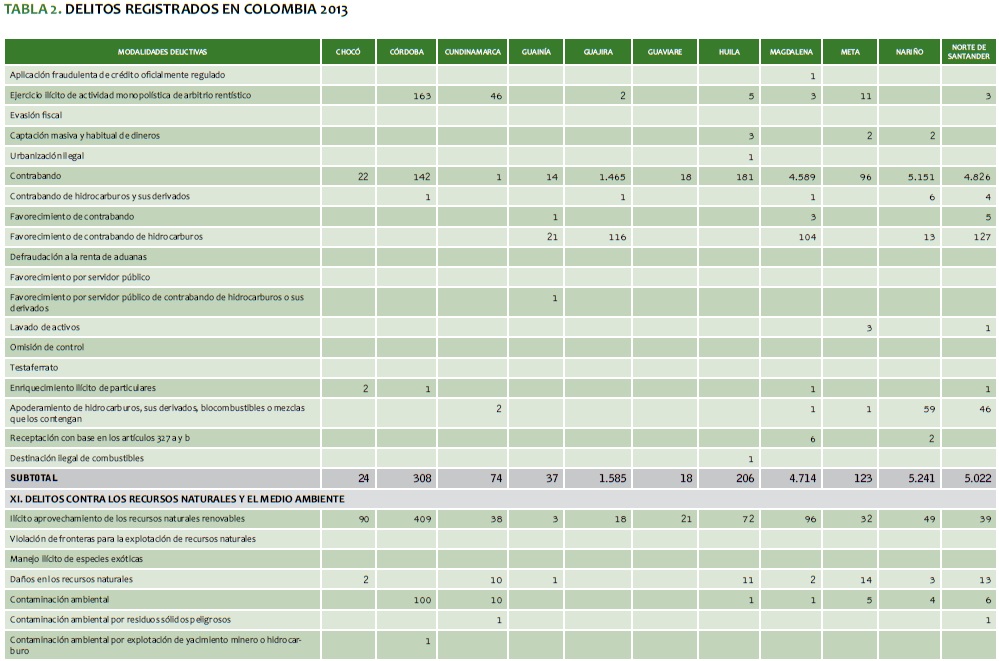Click the table title 'Delitos registrados en Colombia 2013'
This screenshot has height=661, width=999.
177,10
